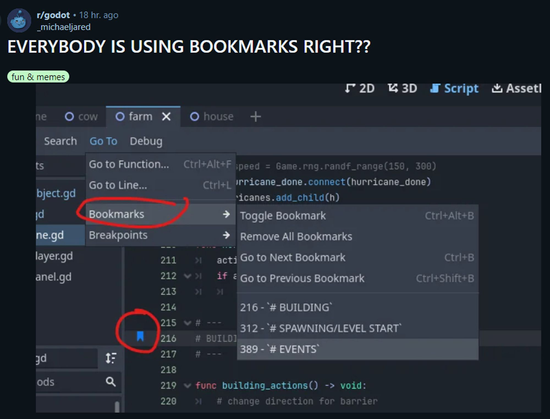Close the farm scene tab
Viewport: 550px width, 419px height.
pyautogui.click(x=167, y=116)
